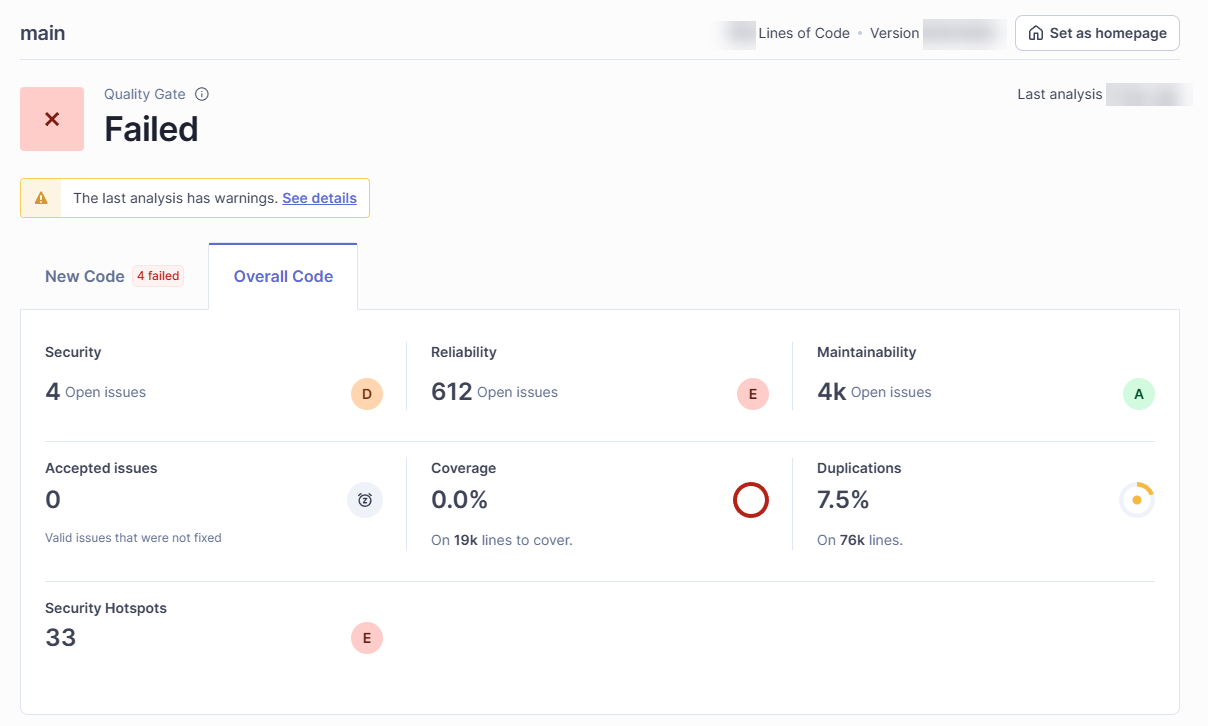Open the See details warning link
The width and height of the screenshot is (1208, 726).
point(319,198)
